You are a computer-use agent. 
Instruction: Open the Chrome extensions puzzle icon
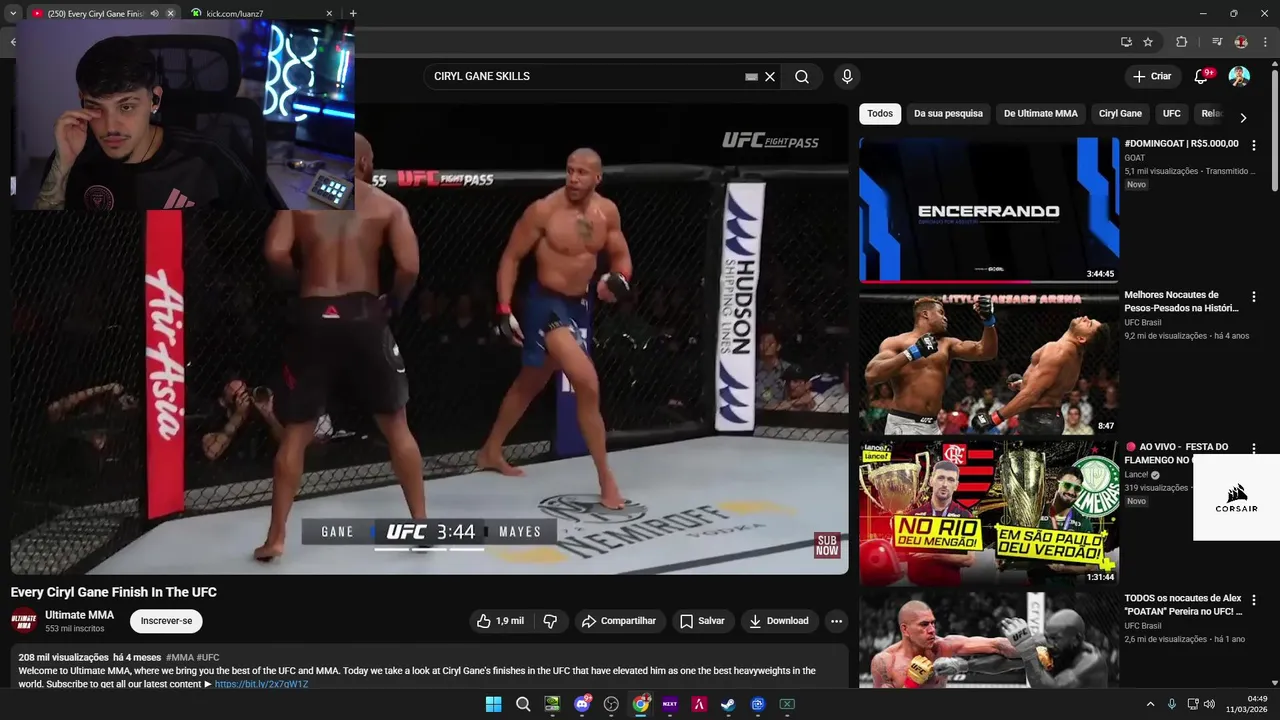[1182, 42]
